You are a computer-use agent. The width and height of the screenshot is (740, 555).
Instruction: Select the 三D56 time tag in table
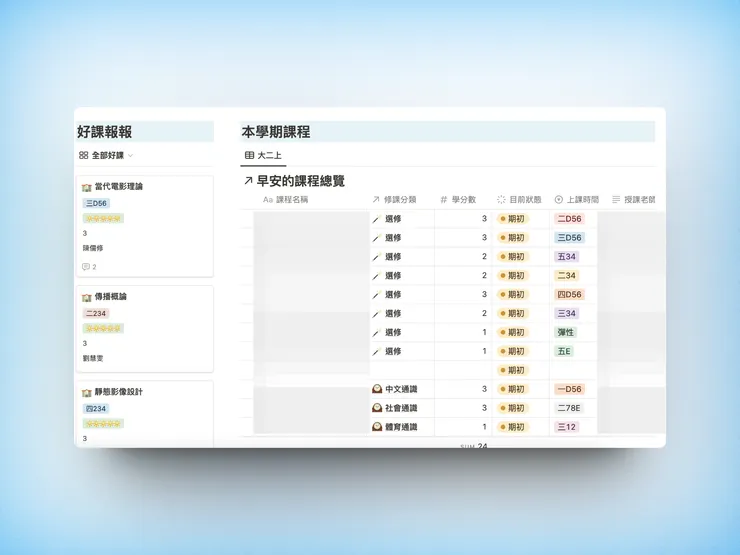click(x=569, y=238)
